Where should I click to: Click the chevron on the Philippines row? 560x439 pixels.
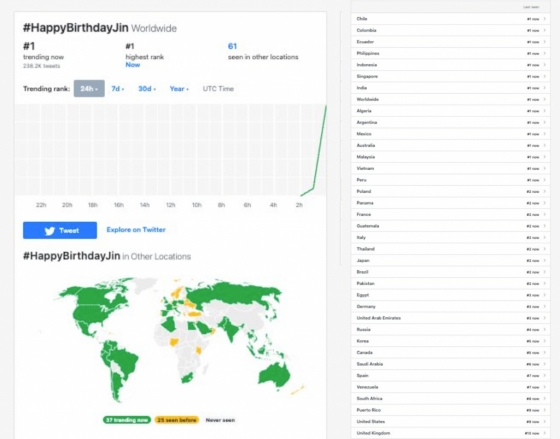(545, 53)
